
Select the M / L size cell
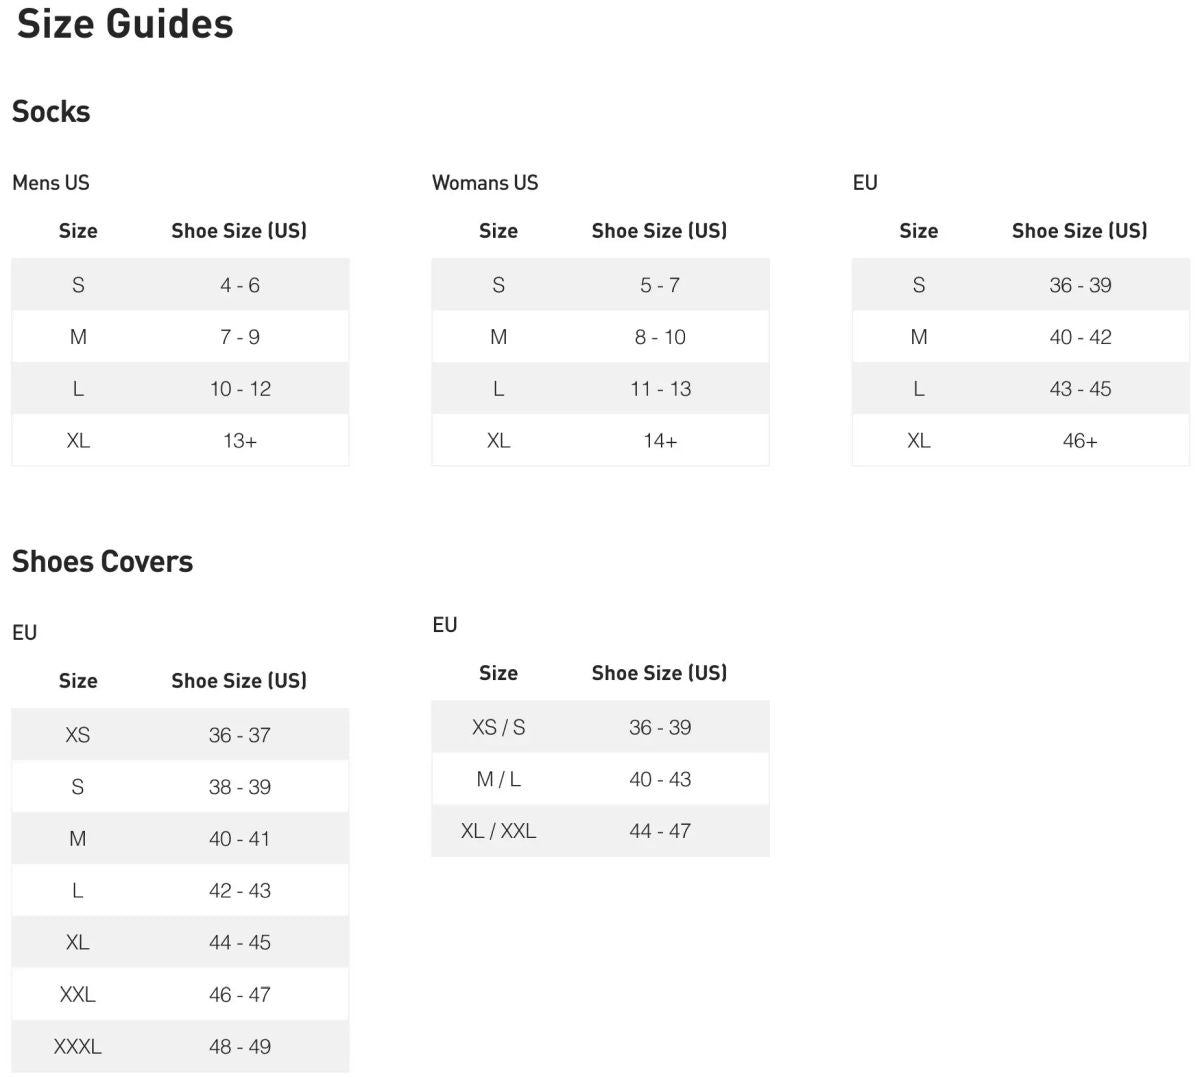tap(498, 779)
